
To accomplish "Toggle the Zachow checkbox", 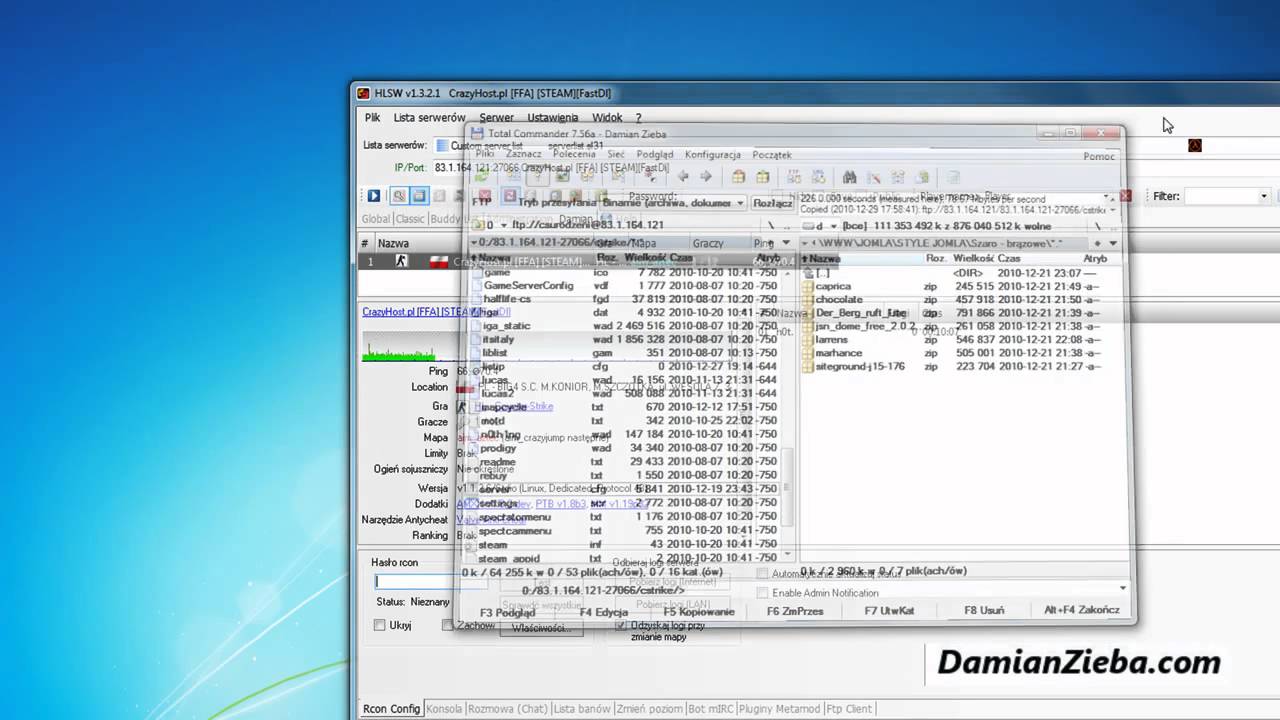I will (448, 625).
